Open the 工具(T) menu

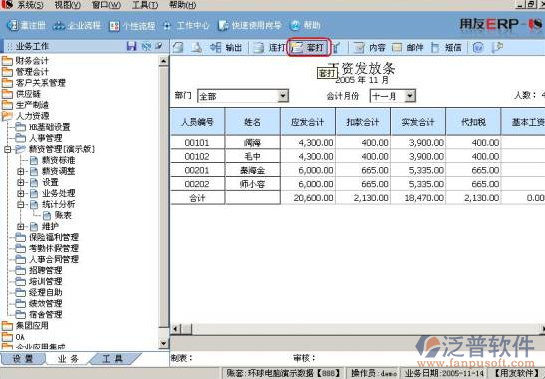click(x=145, y=5)
